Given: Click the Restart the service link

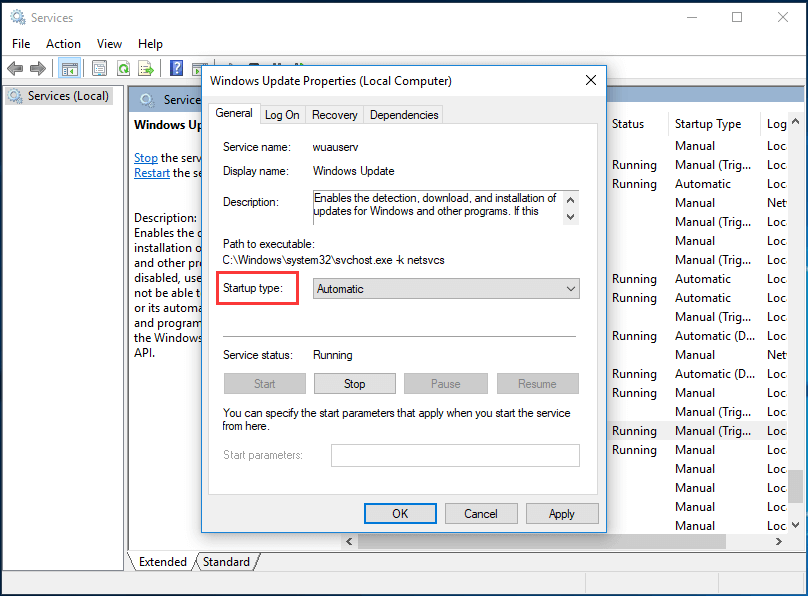Looking at the screenshot, I should [152, 173].
